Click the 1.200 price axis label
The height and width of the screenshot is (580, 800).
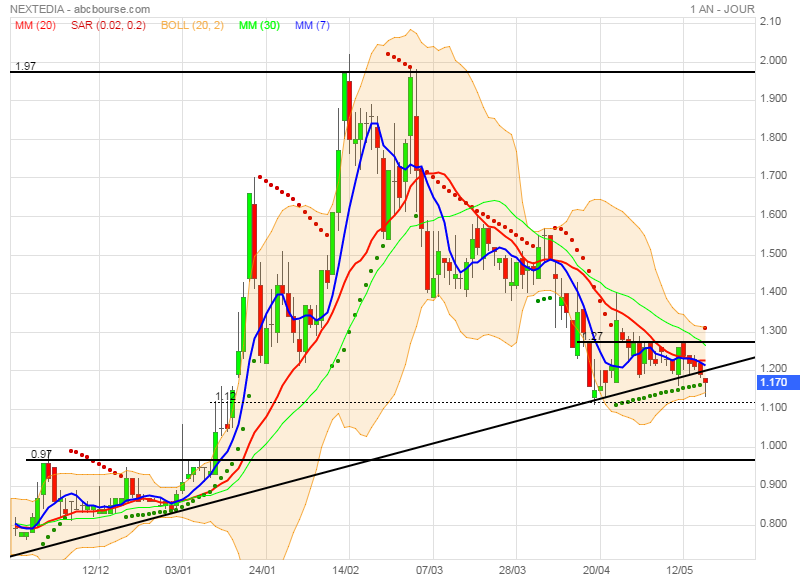click(773, 368)
